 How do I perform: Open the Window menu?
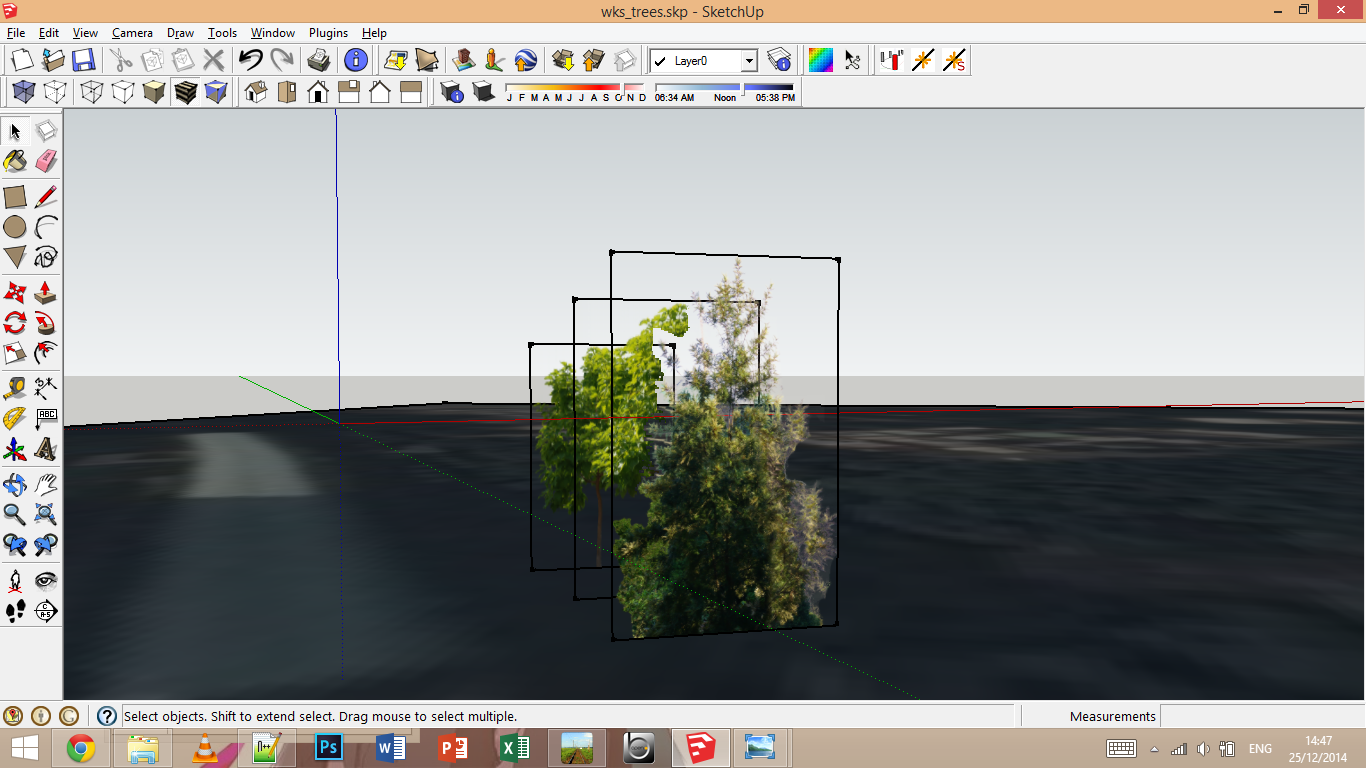point(272,33)
